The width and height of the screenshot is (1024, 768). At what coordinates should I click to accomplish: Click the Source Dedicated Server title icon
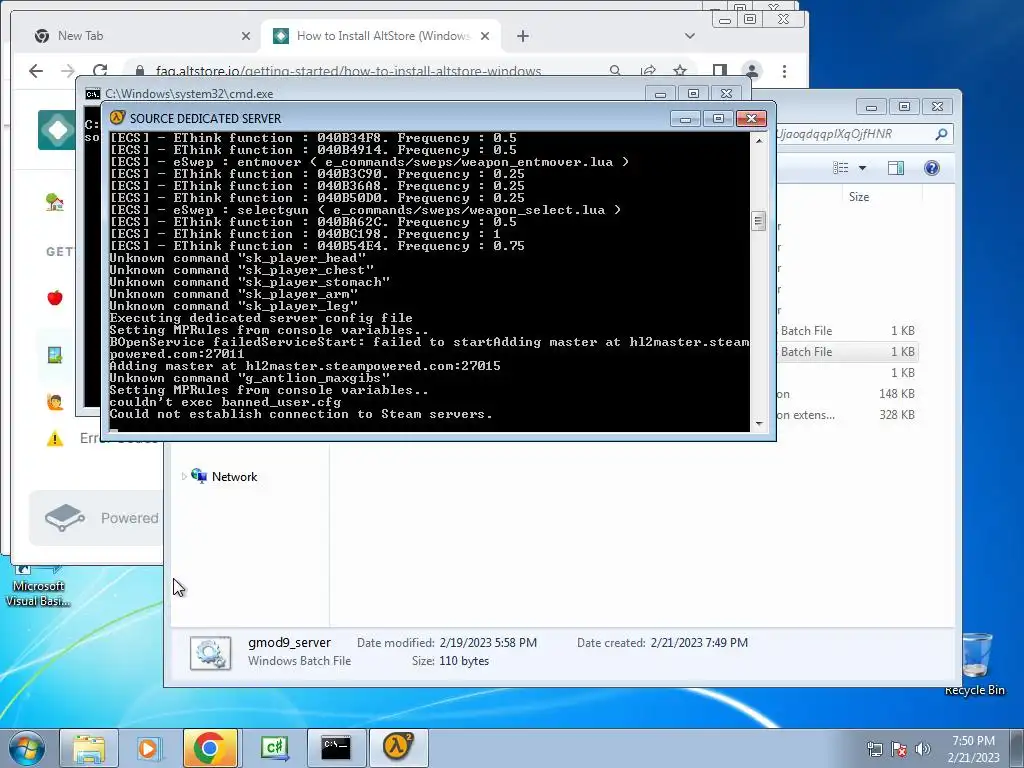pyautogui.click(x=118, y=118)
